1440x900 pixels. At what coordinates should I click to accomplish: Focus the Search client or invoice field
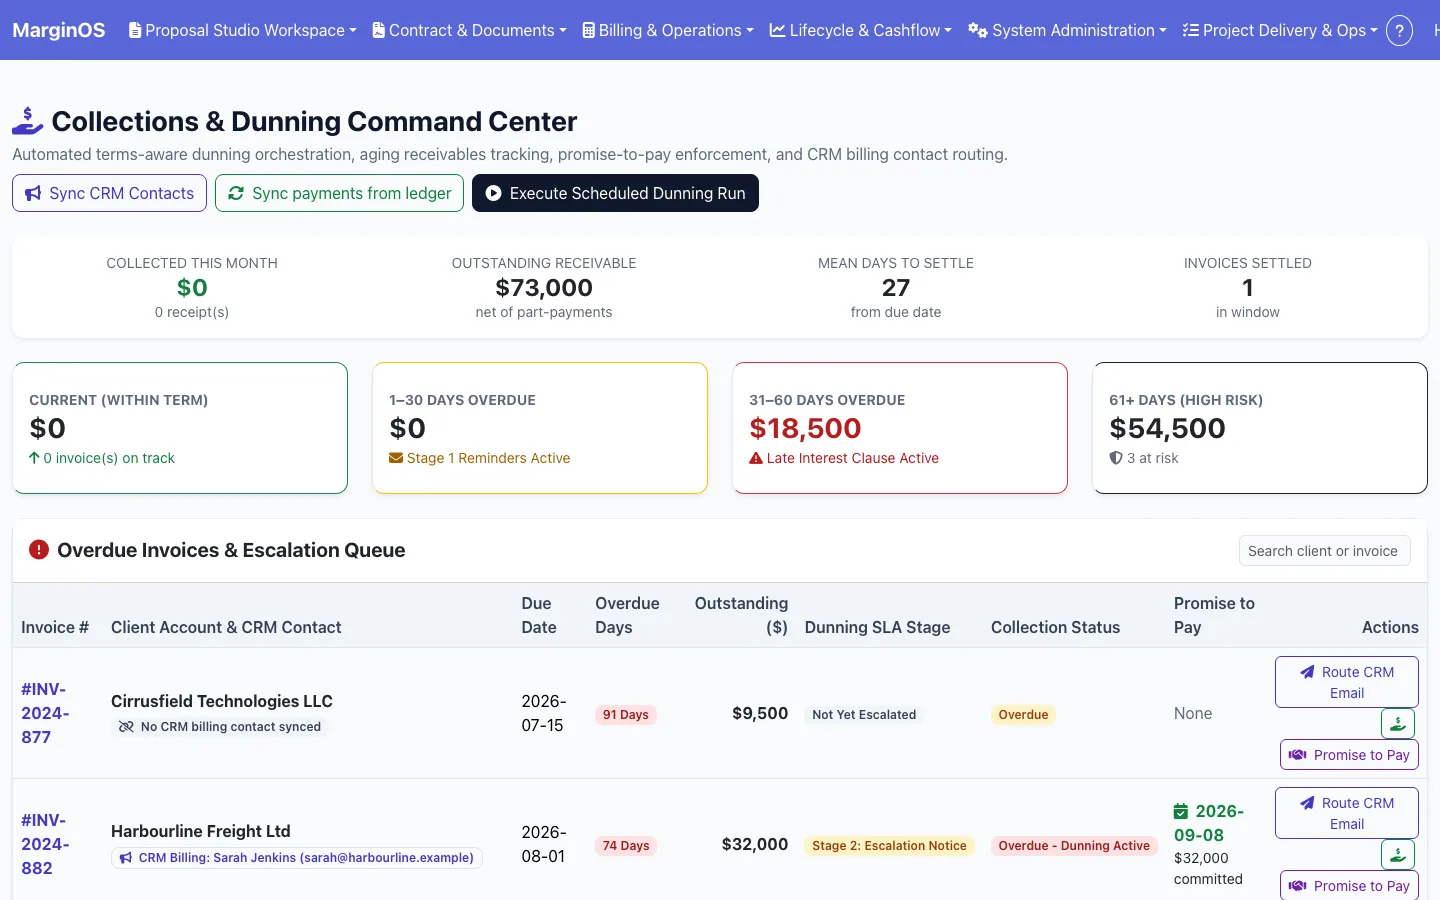click(1324, 551)
